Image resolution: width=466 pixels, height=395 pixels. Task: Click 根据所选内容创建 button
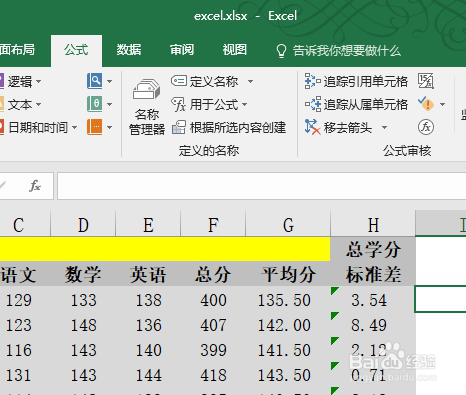pyautogui.click(x=238, y=127)
